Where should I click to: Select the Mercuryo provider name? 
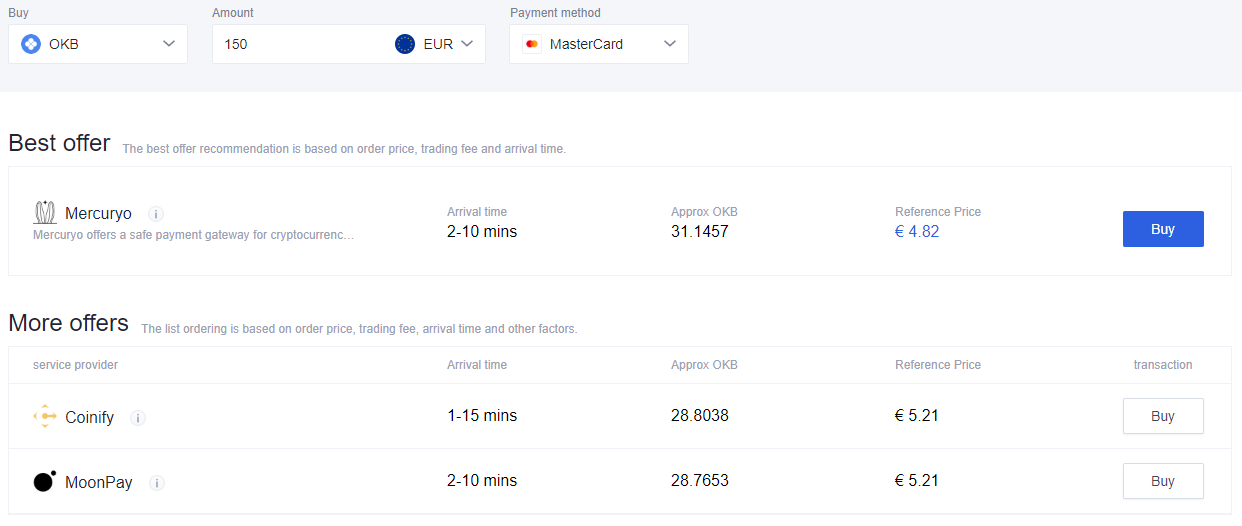coord(98,213)
